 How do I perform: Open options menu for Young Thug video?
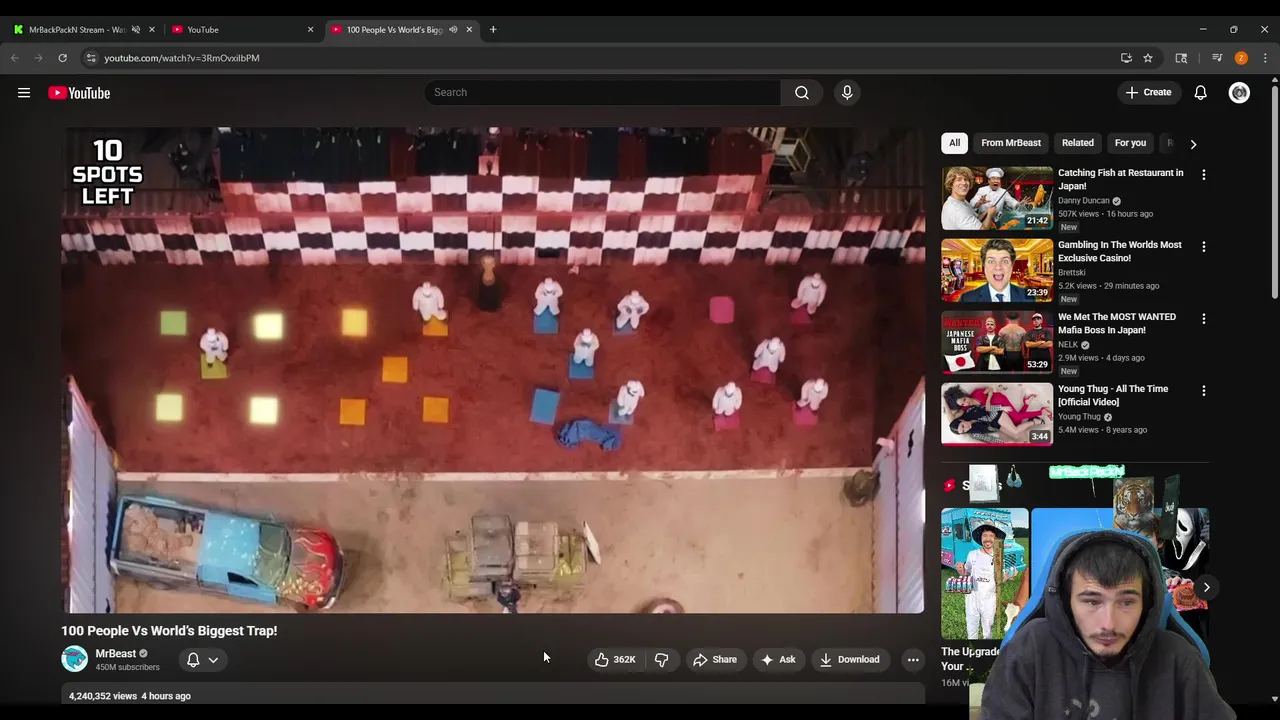tap(1203, 390)
